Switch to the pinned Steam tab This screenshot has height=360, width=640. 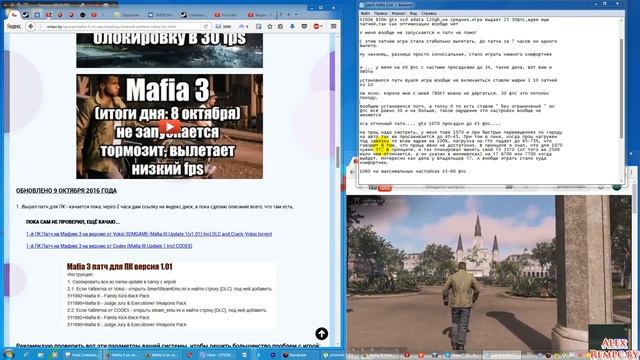[x=26, y=15]
